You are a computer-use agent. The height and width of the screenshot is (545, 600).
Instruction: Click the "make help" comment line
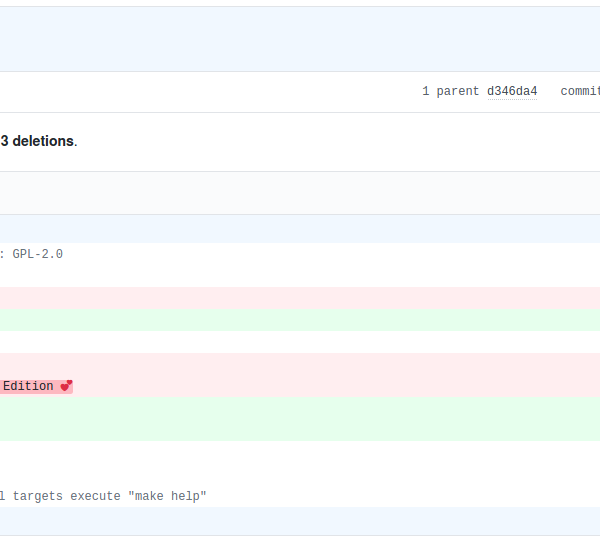click(103, 496)
